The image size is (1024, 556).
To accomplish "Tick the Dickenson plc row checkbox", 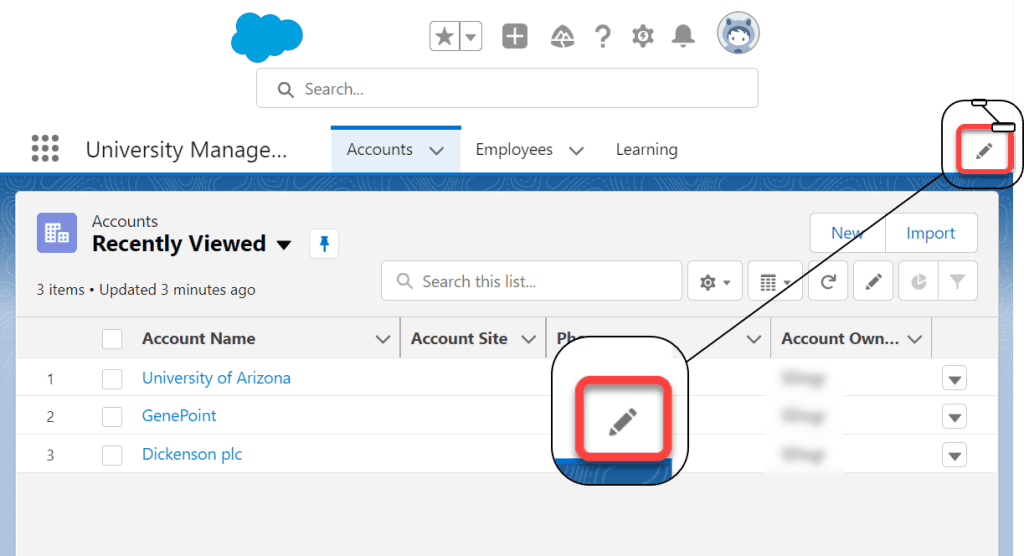I will [x=112, y=455].
